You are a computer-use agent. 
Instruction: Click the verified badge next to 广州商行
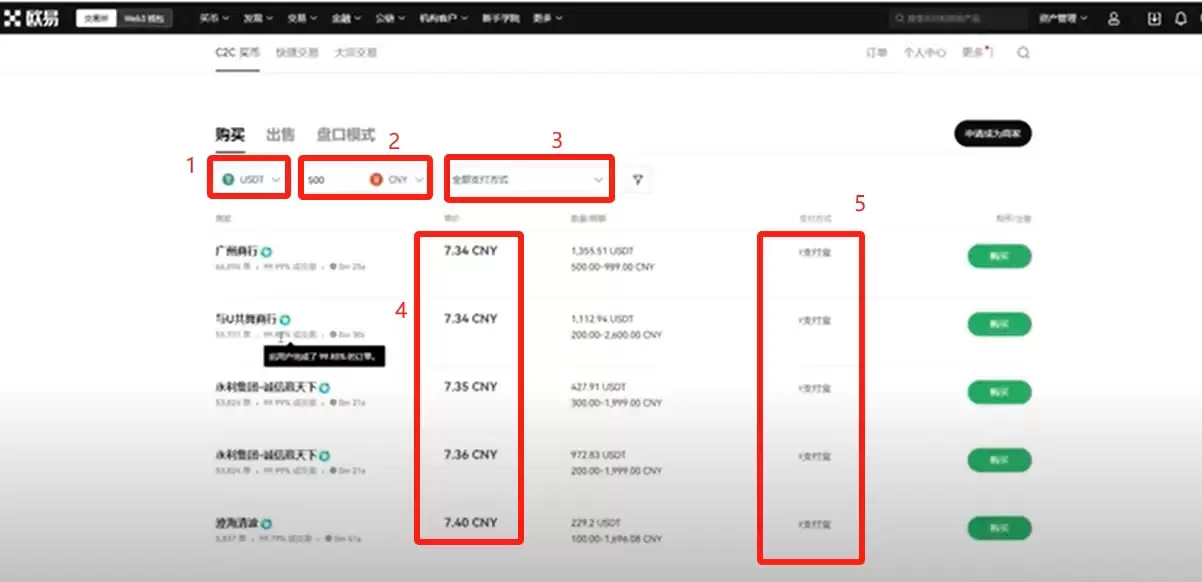[263, 251]
